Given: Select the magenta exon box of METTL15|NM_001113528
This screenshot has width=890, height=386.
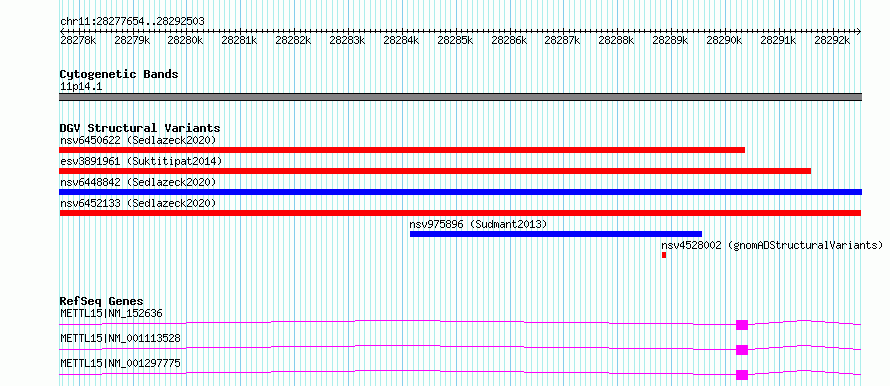Looking at the screenshot, I should point(742,350).
